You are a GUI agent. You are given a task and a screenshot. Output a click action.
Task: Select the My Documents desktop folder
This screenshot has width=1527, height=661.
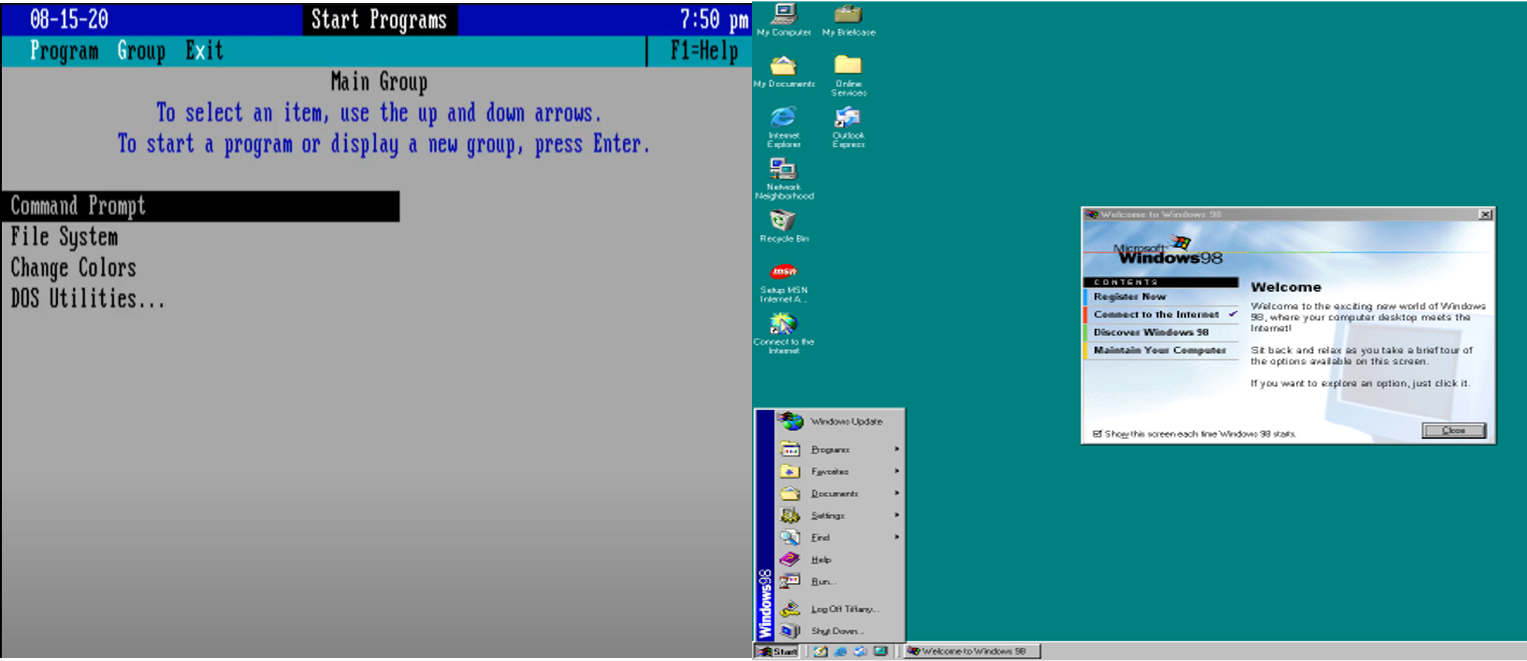coord(783,71)
